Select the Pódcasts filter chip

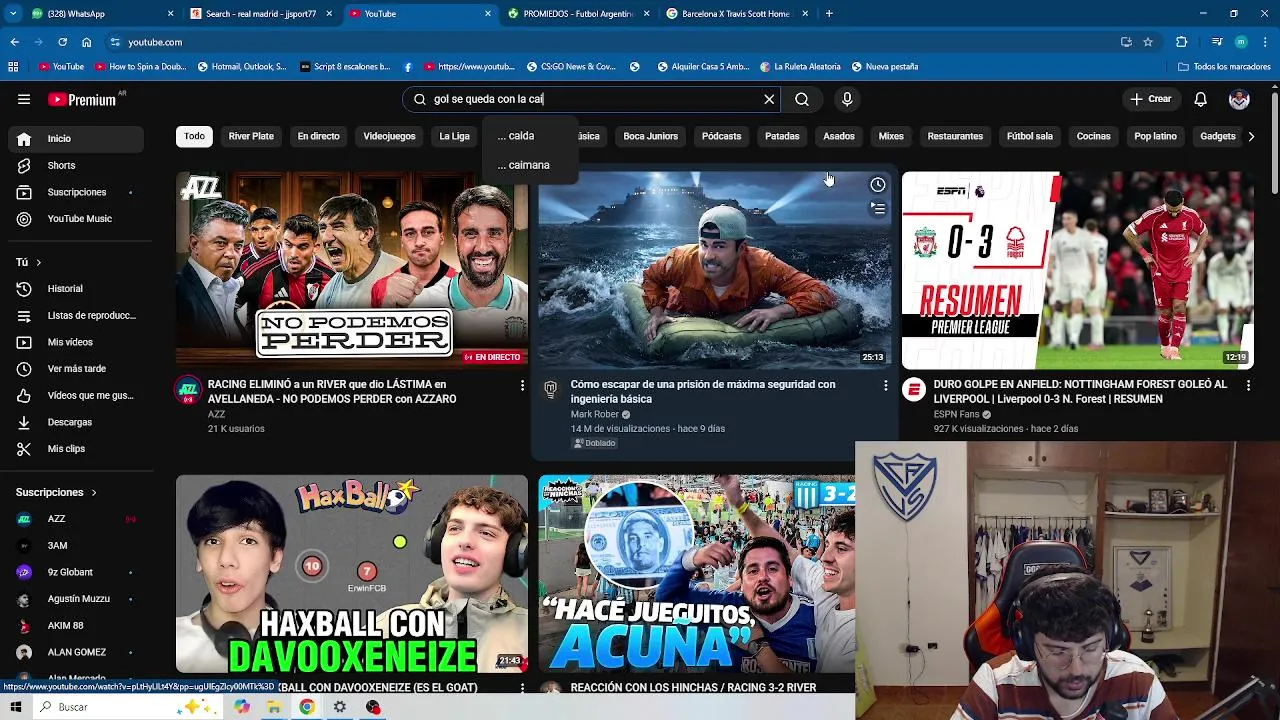pyautogui.click(x=721, y=136)
